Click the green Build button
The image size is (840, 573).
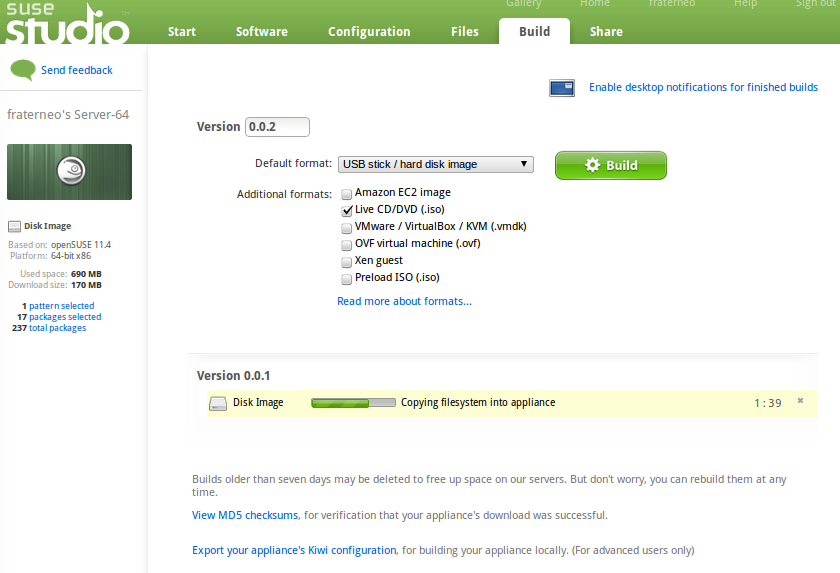point(611,165)
